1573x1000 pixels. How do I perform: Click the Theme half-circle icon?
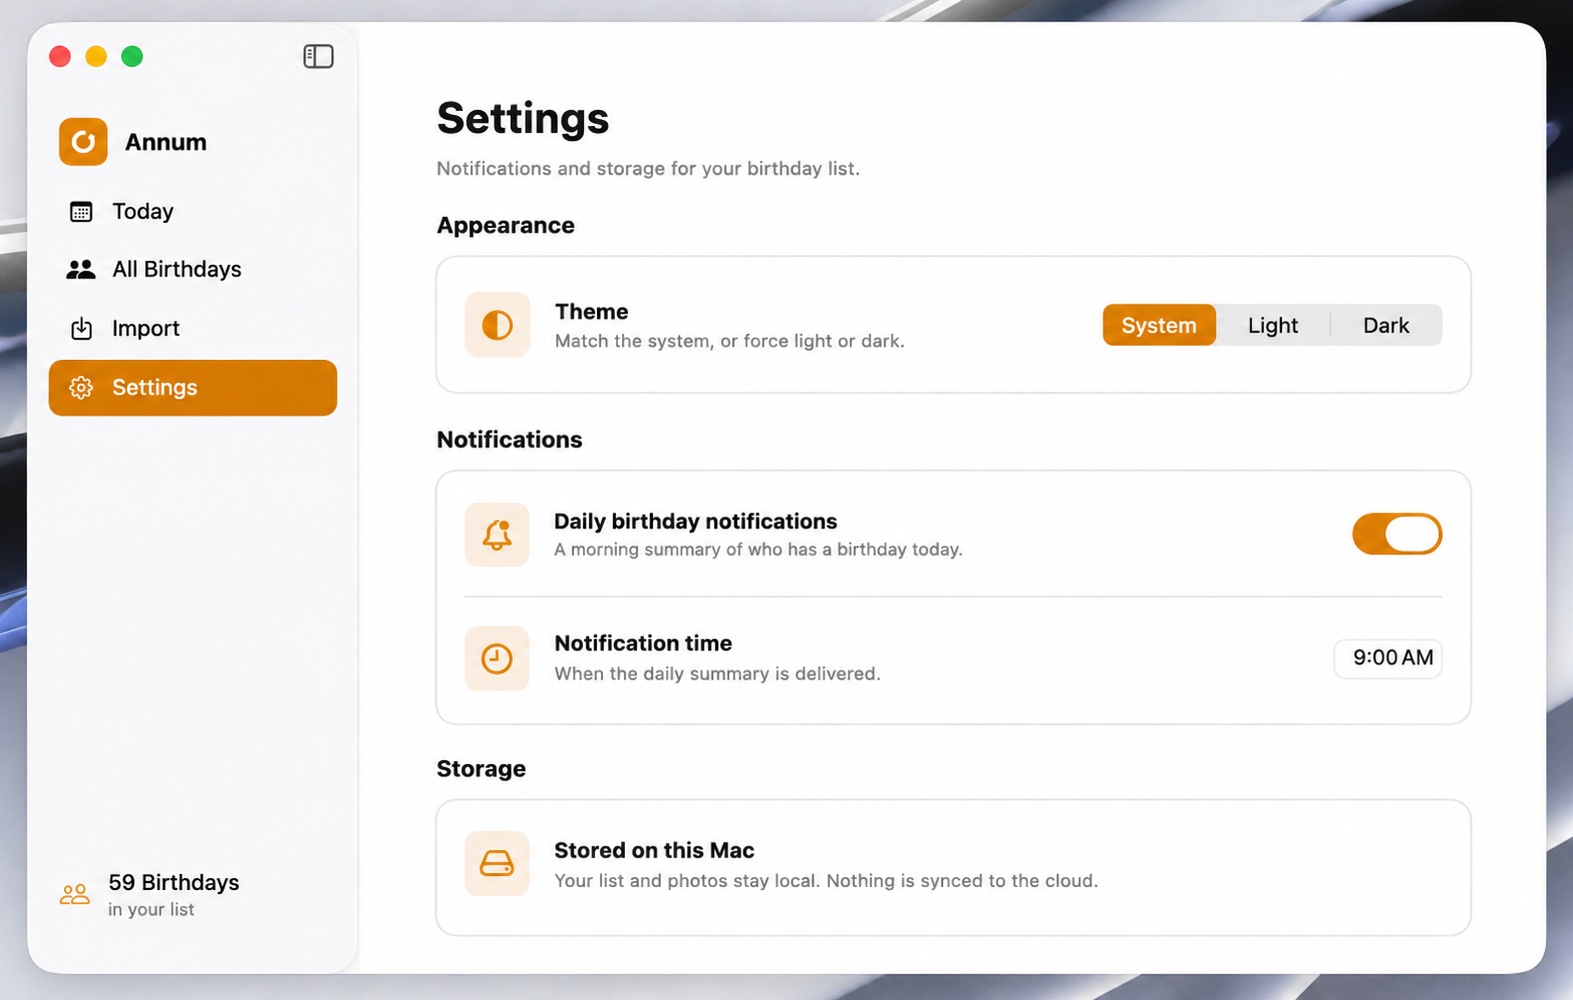coord(497,325)
